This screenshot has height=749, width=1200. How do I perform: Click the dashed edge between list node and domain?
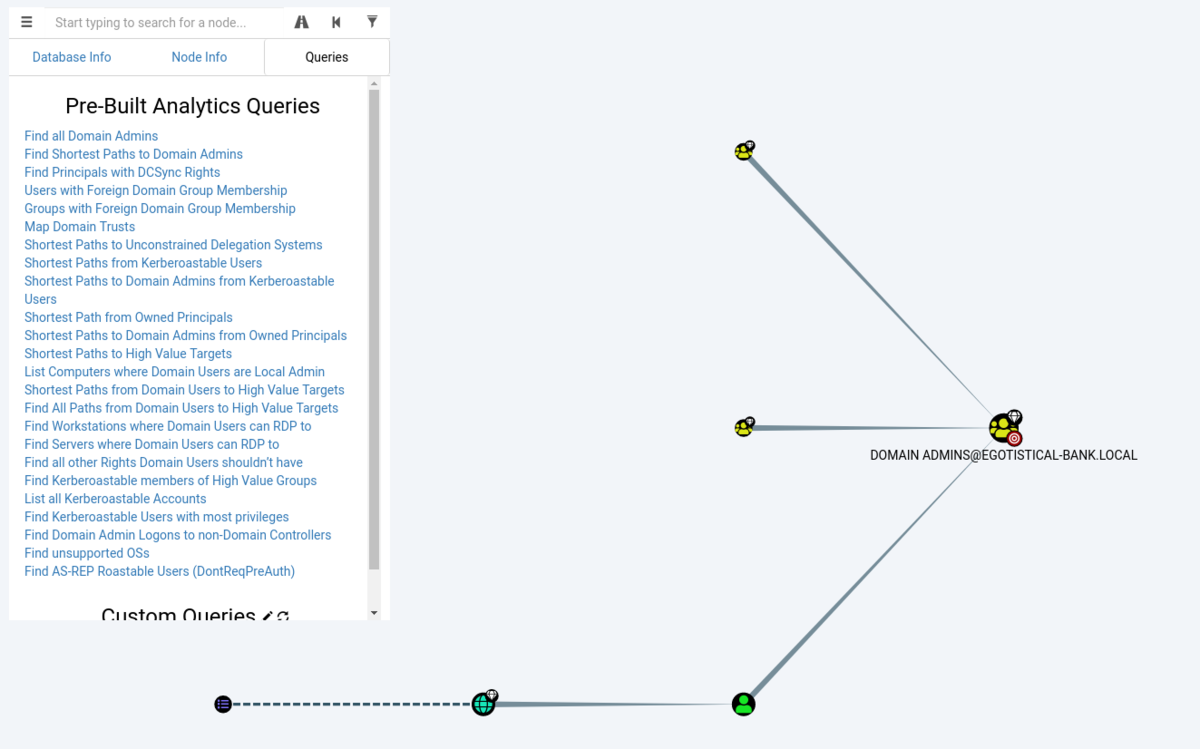(352, 704)
